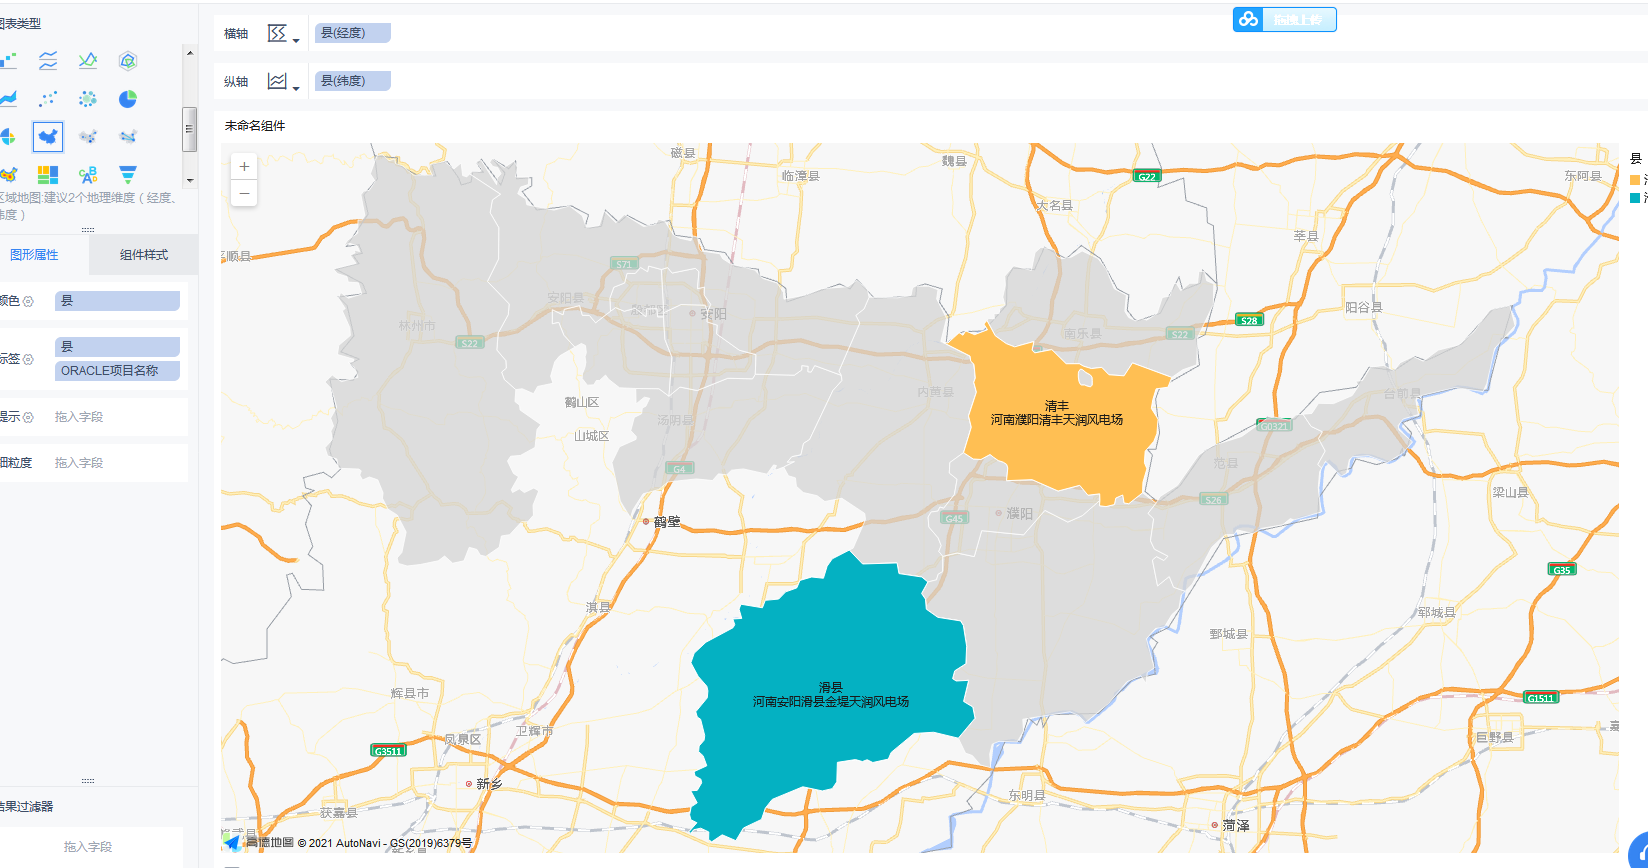
Task: Click the ORACLE项目名称 label field
Action: point(117,371)
